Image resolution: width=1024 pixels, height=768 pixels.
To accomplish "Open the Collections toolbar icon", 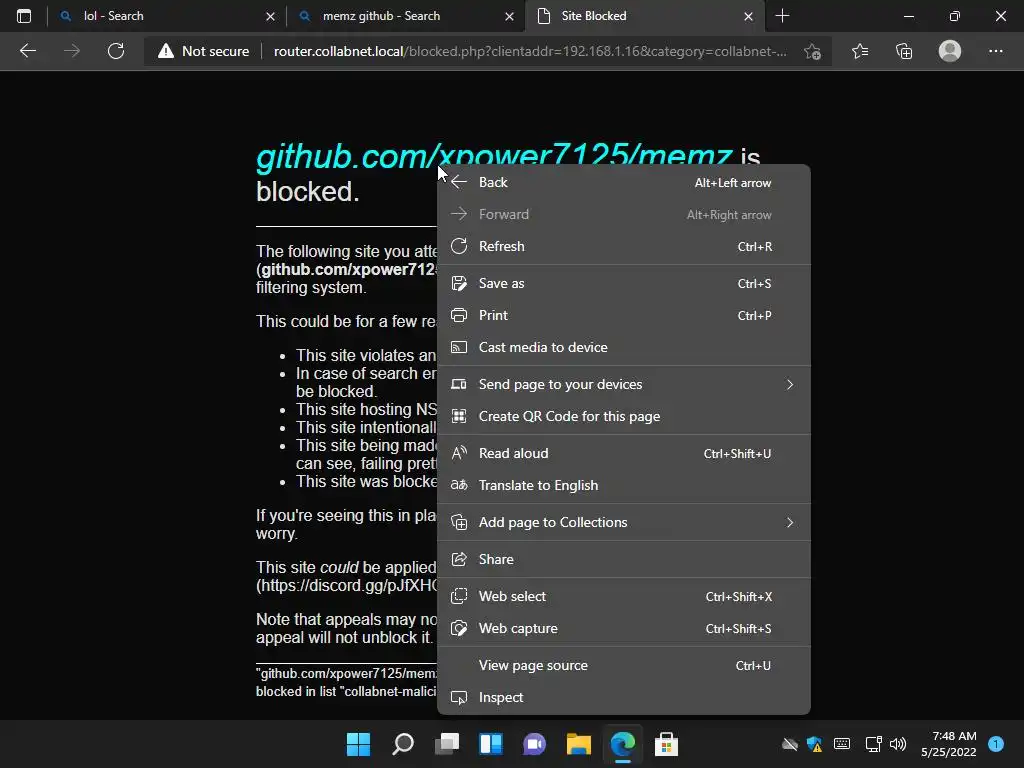I will click(x=904, y=51).
